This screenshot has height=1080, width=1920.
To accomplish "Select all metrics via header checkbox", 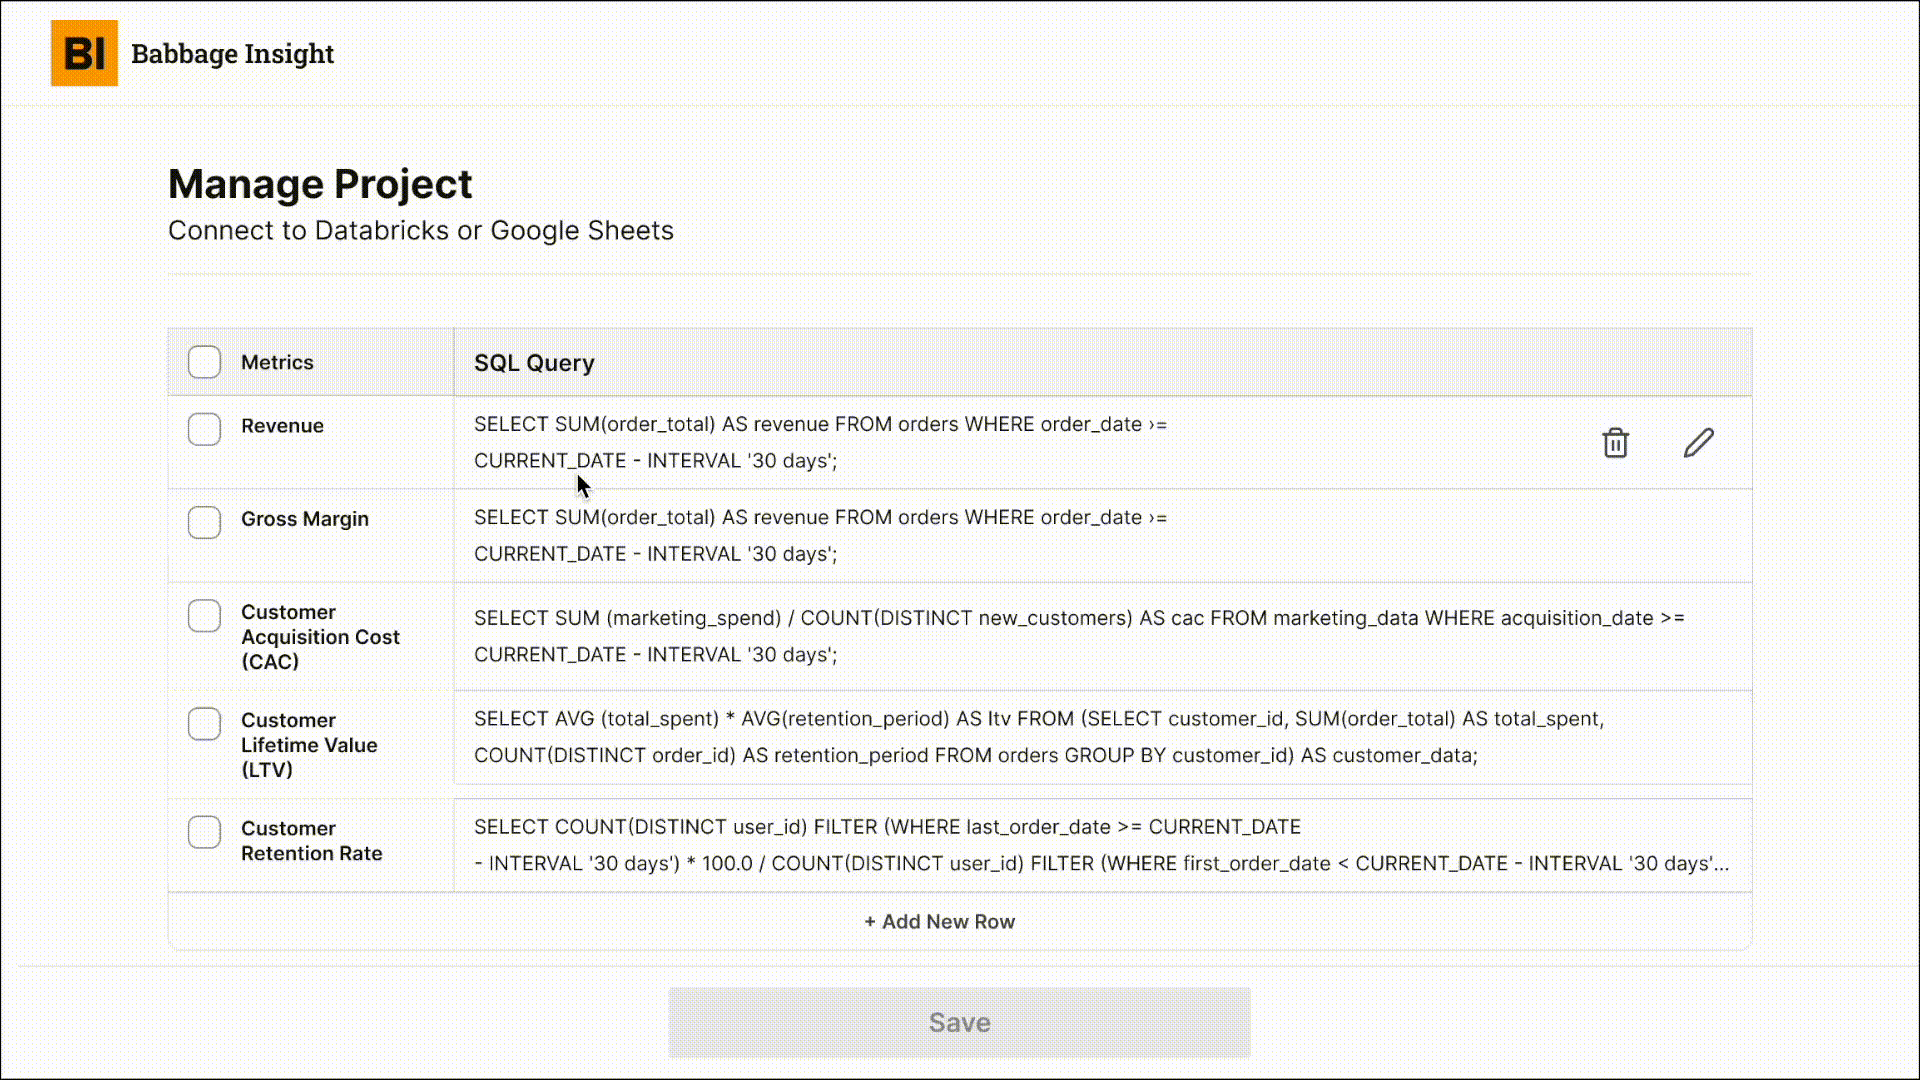I will click(x=204, y=362).
